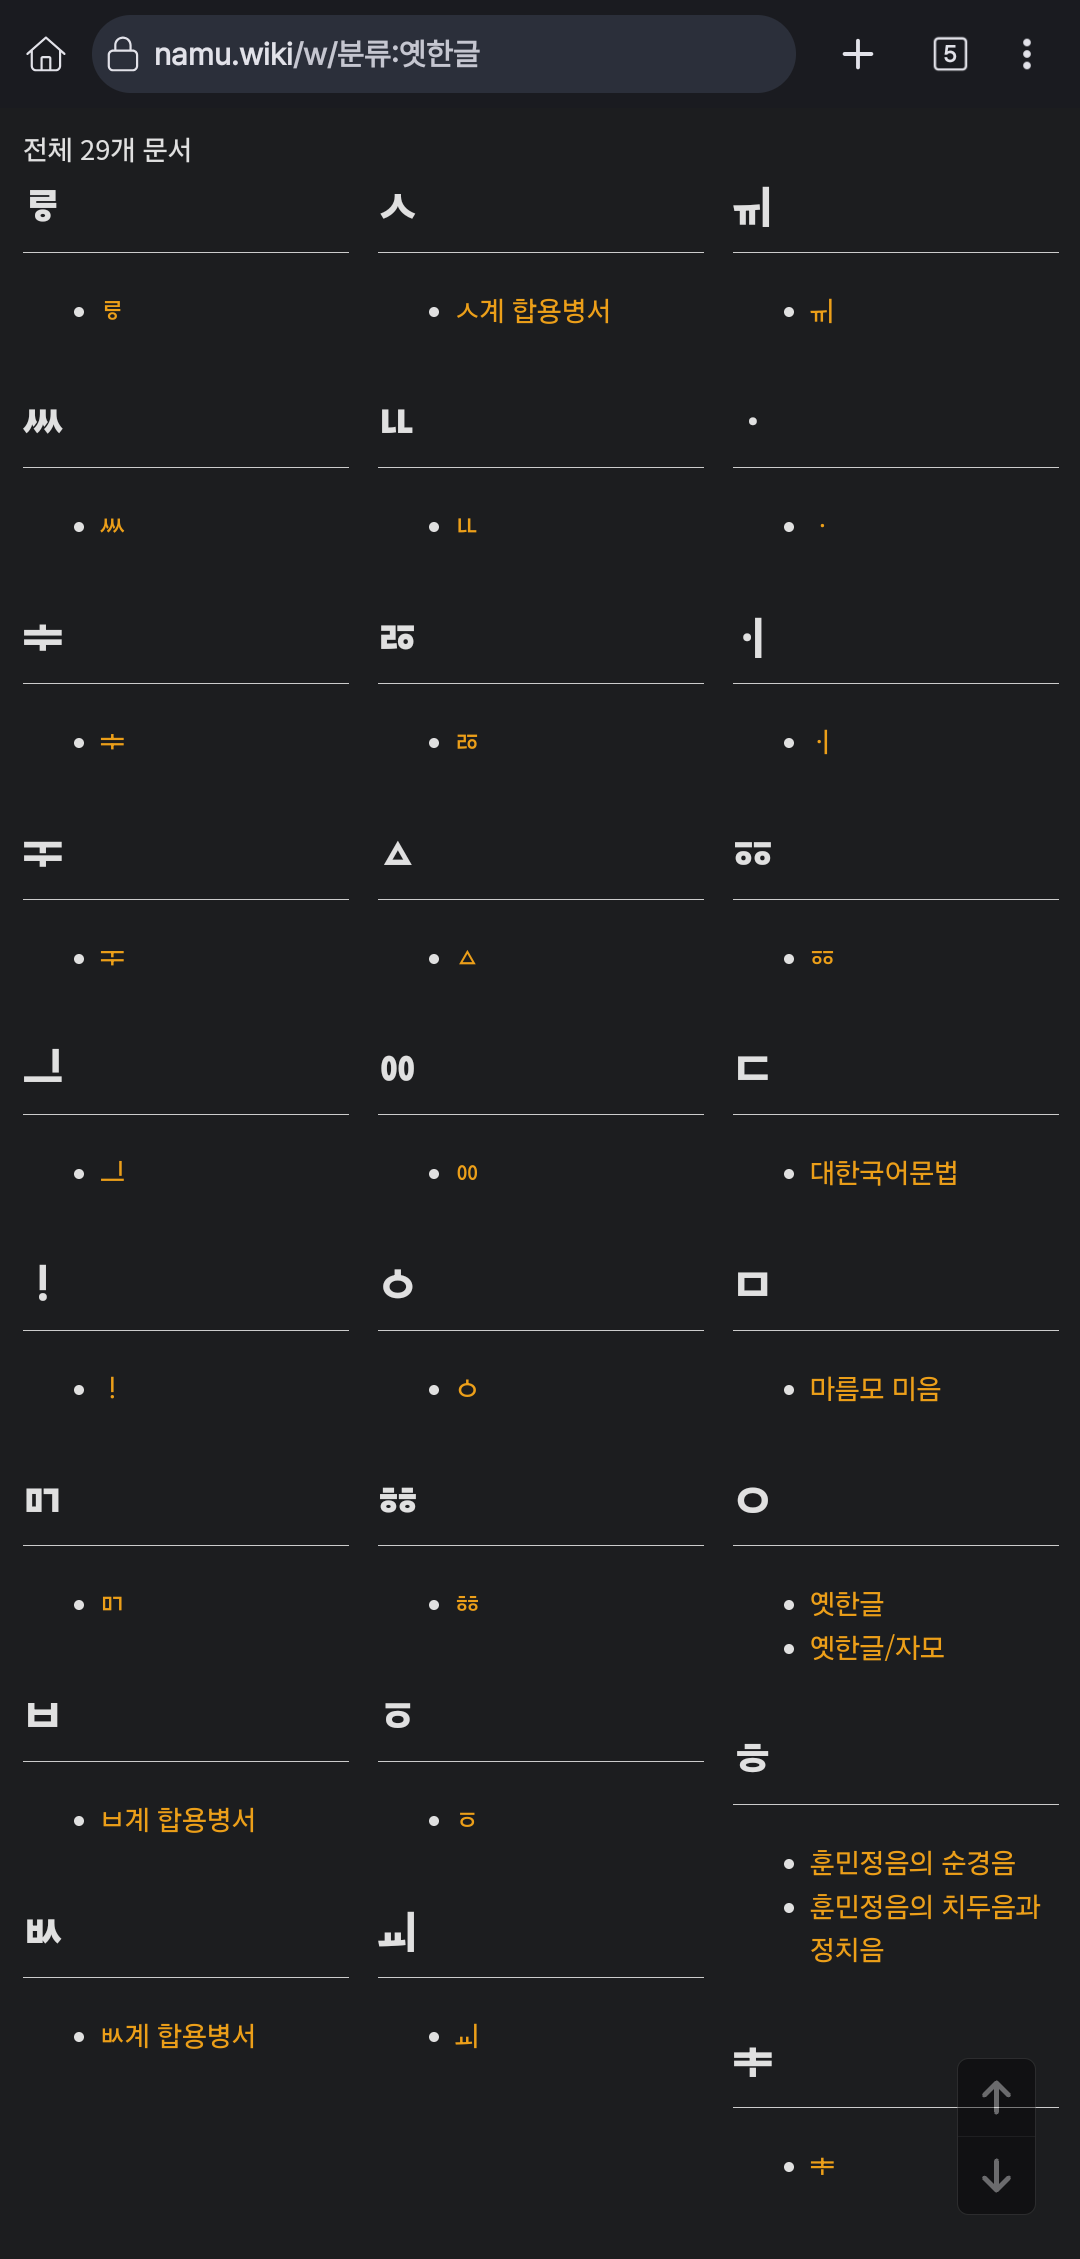Open the 마름모 미음 article

coord(875,1389)
